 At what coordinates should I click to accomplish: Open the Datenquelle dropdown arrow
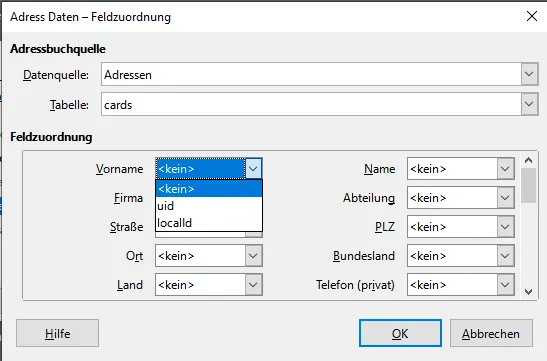coord(529,74)
